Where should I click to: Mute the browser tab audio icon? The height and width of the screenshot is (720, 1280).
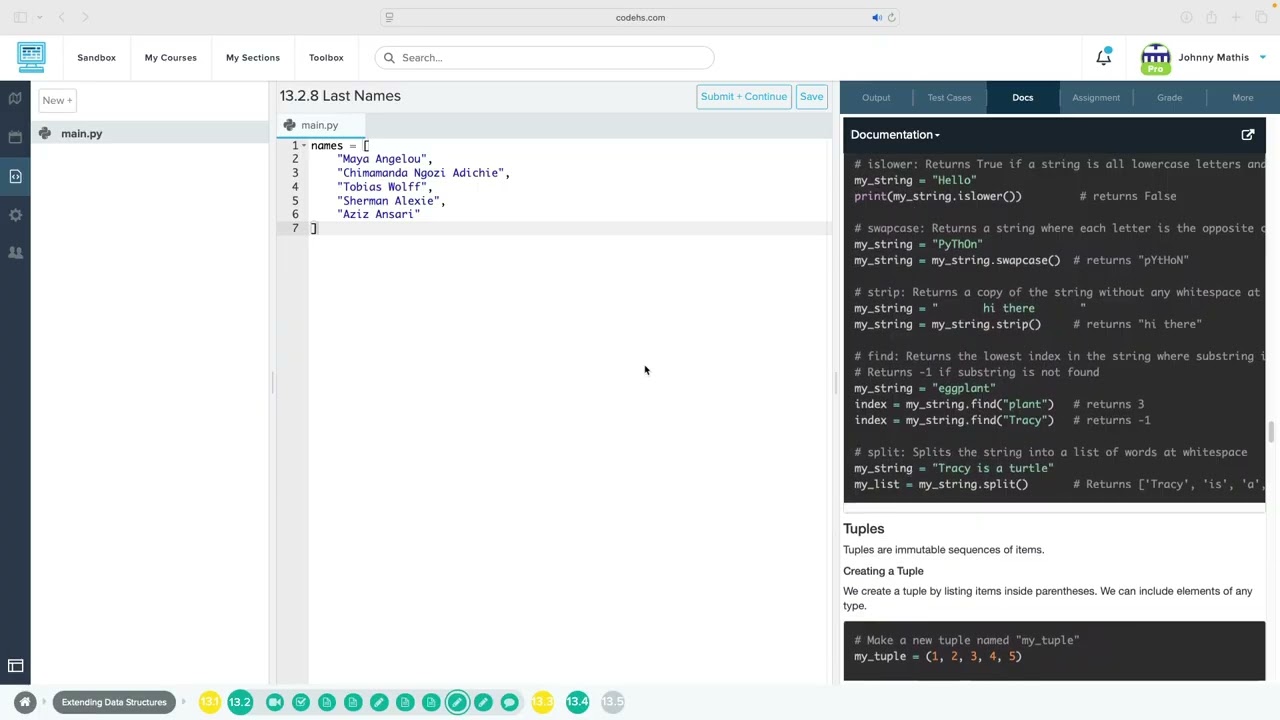click(x=876, y=17)
